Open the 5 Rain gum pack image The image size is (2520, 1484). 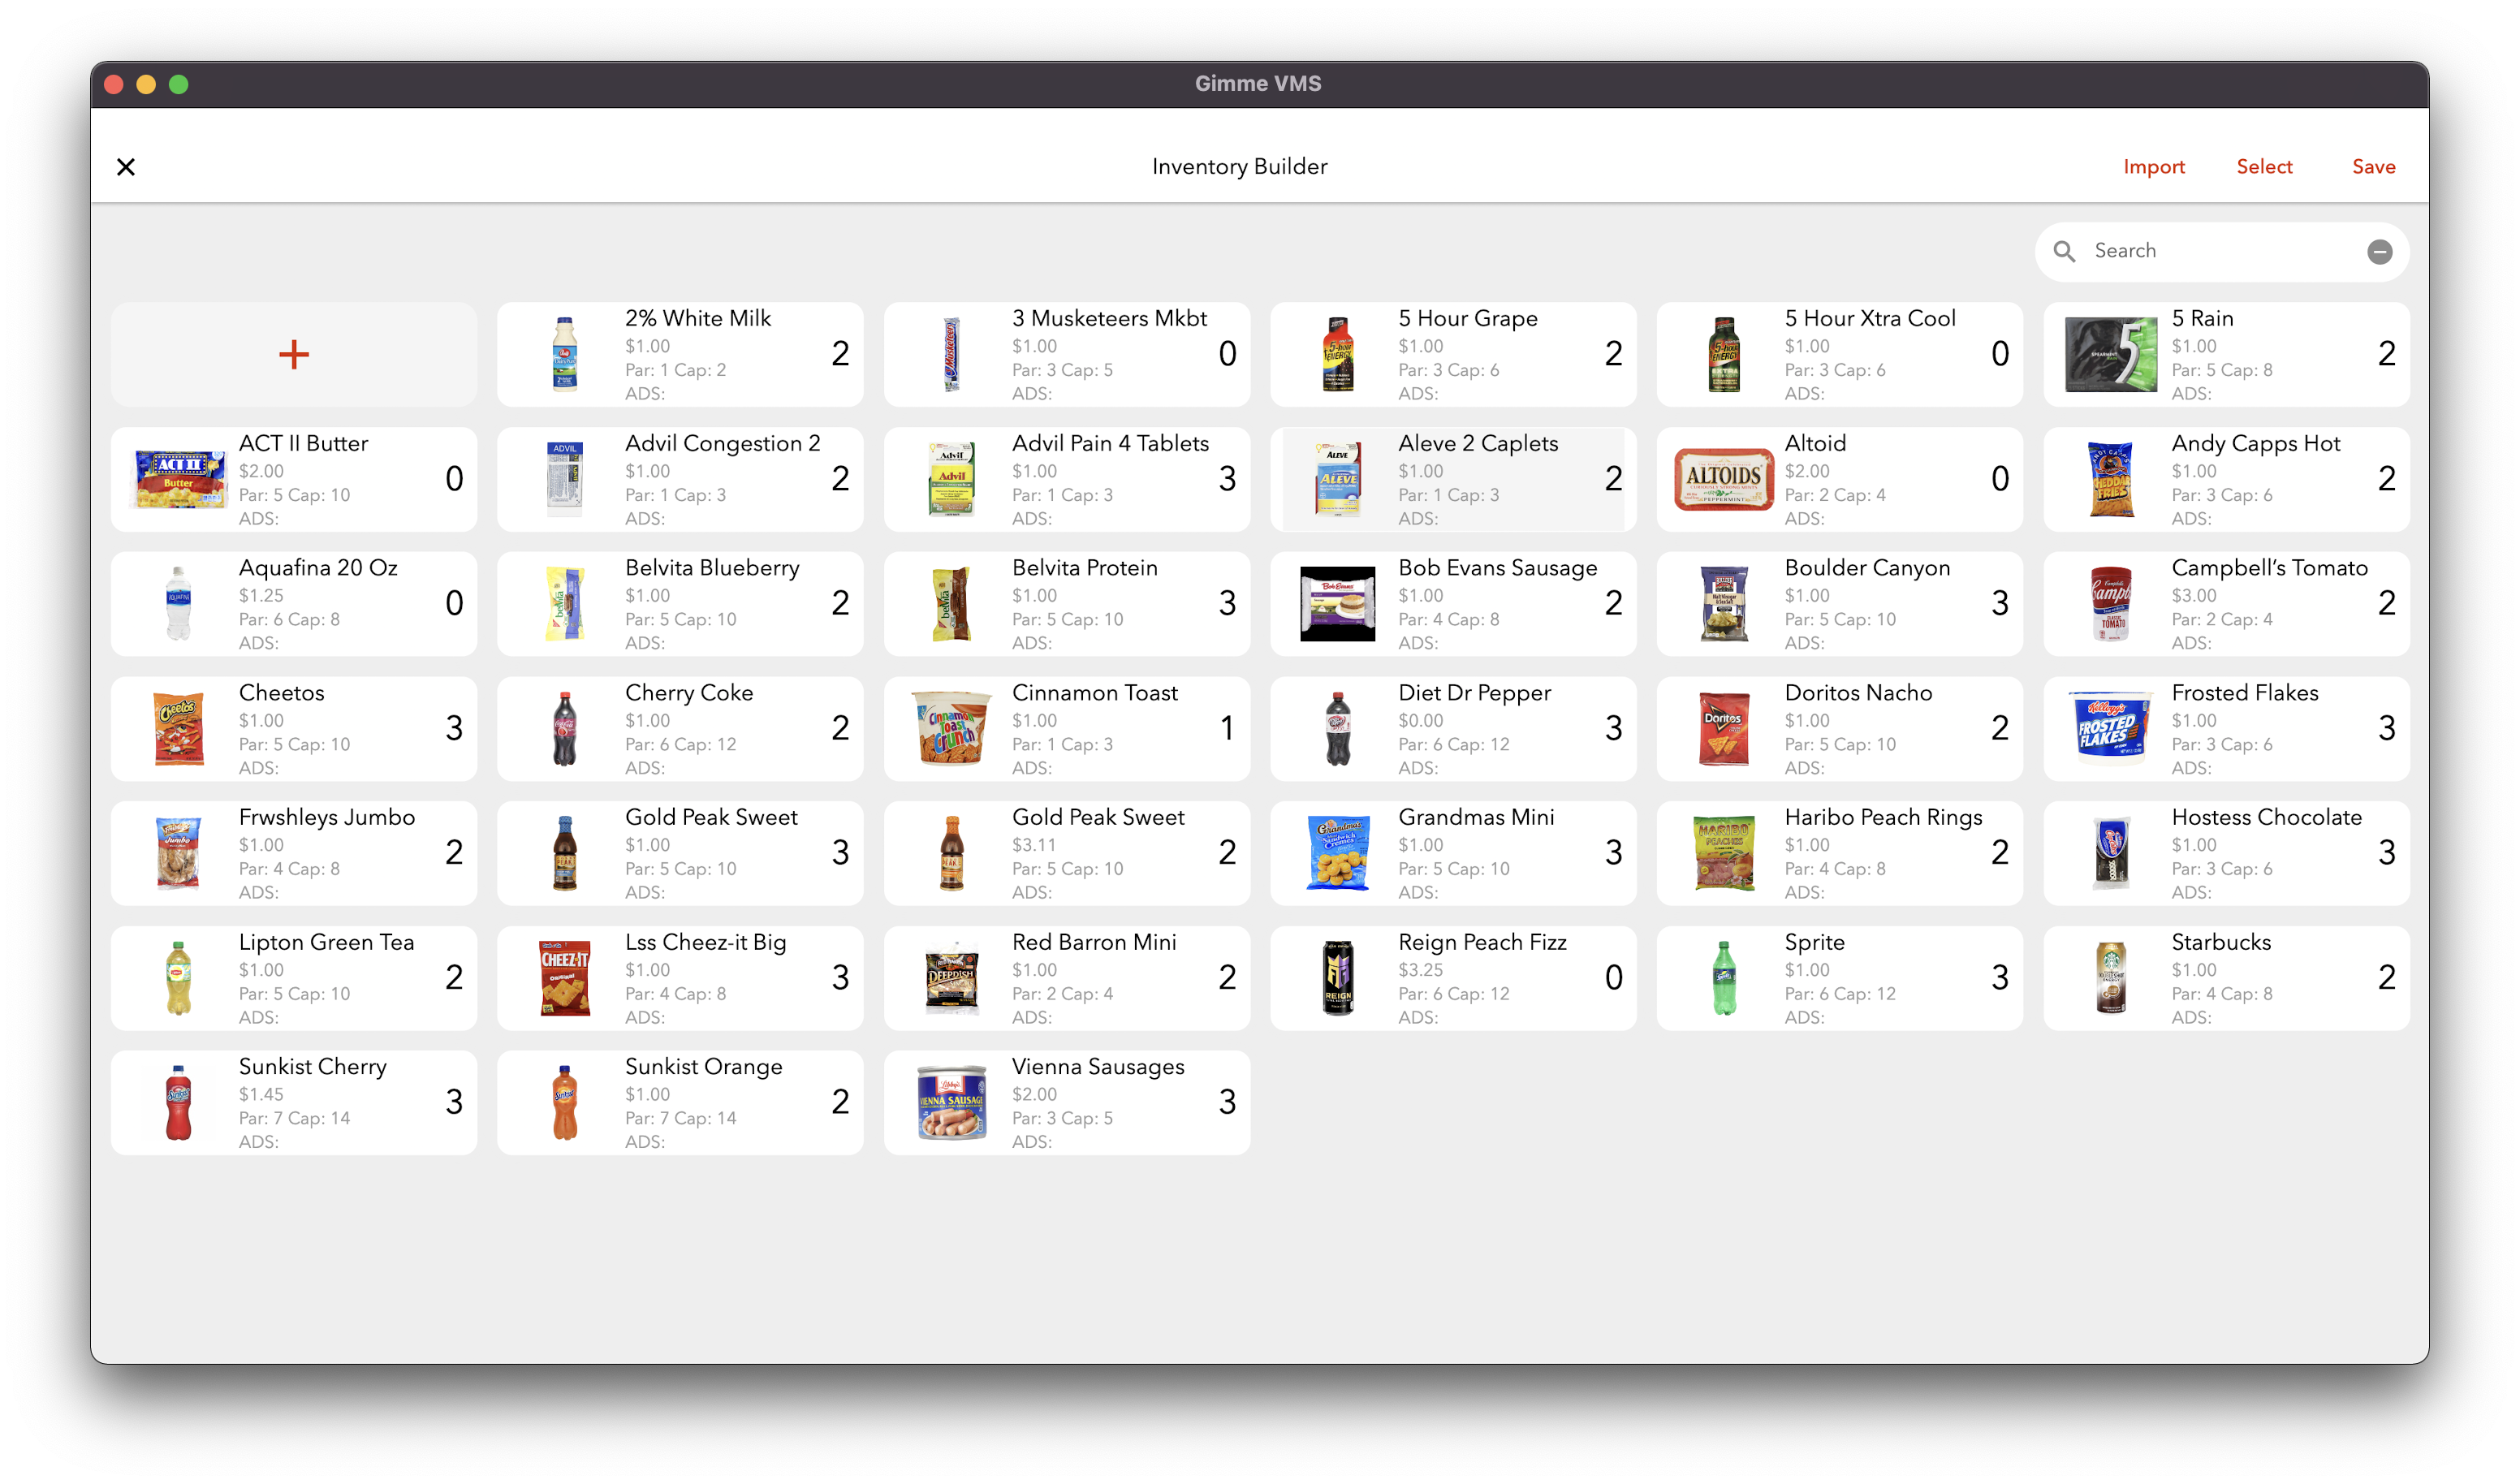pyautogui.click(x=2111, y=354)
